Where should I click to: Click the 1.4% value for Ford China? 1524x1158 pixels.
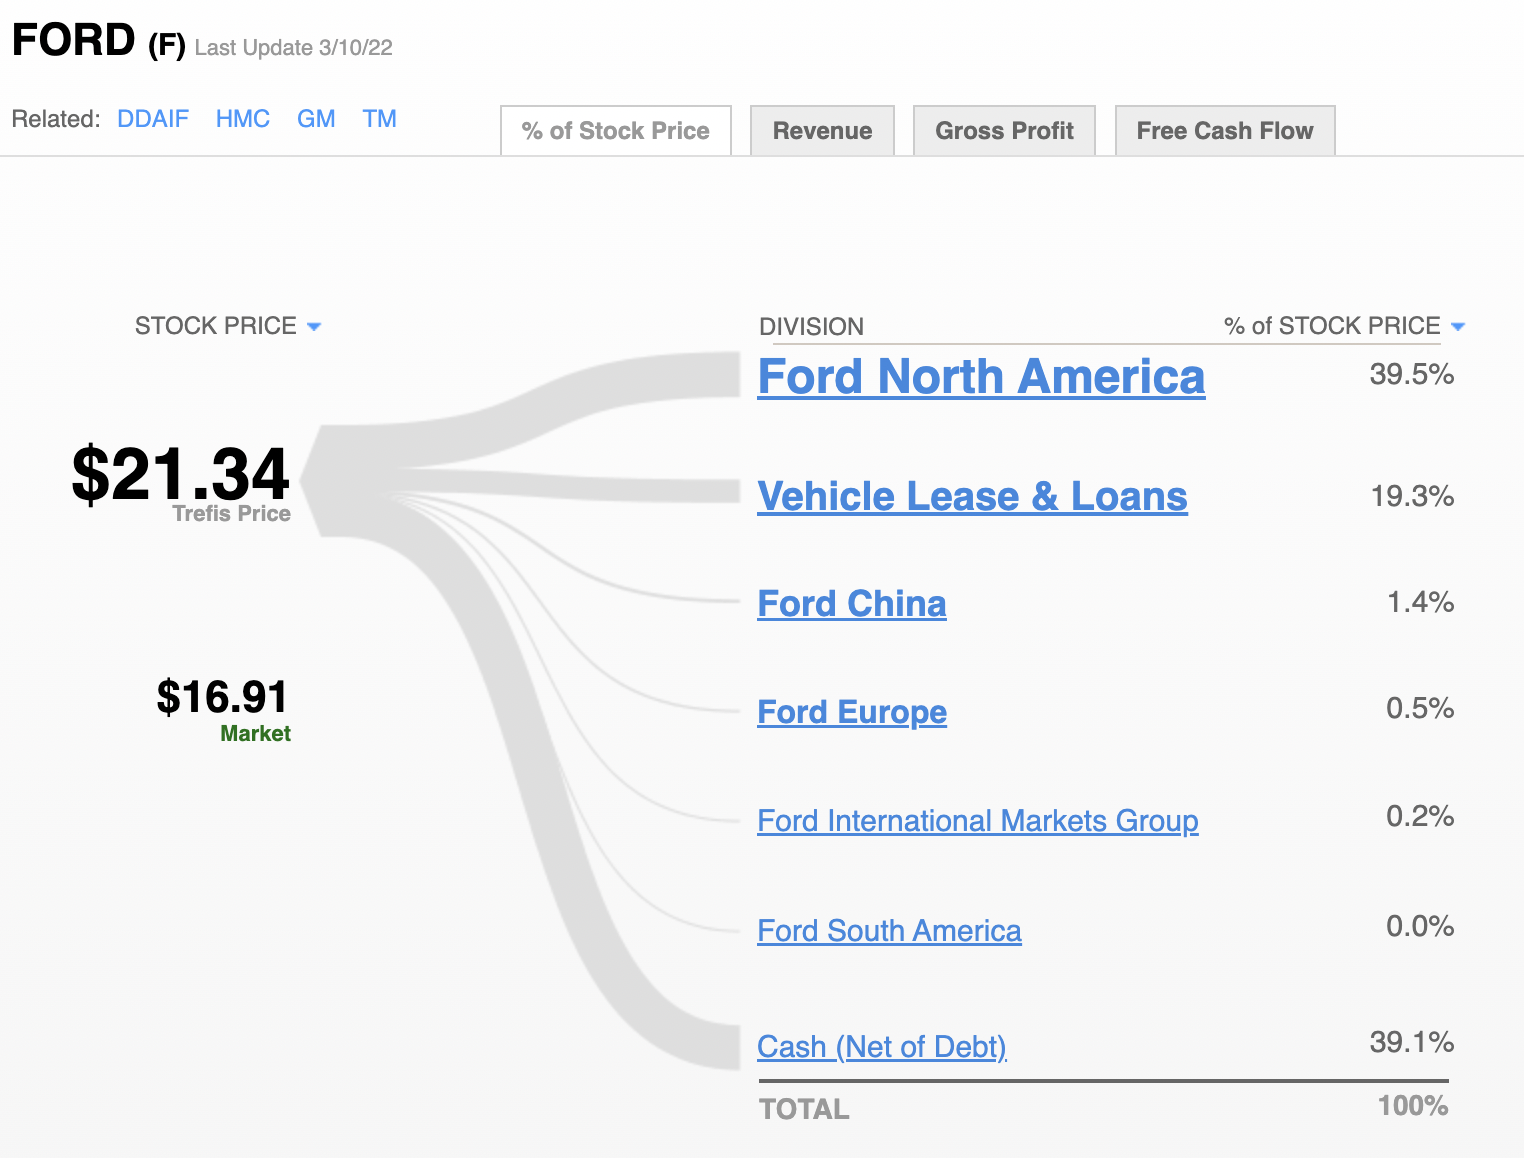1420,602
